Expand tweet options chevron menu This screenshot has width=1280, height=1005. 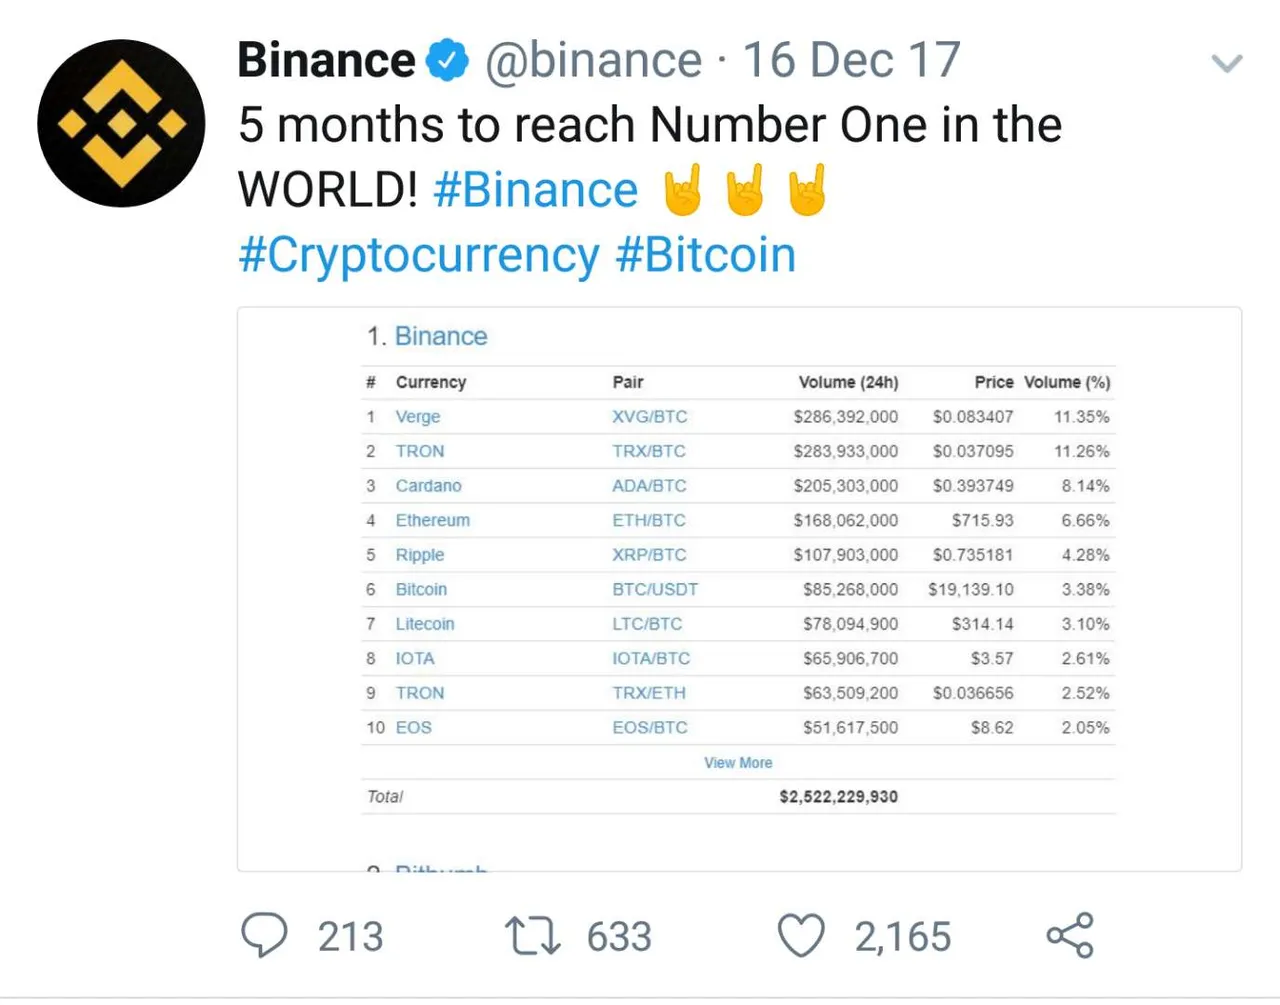[1226, 64]
